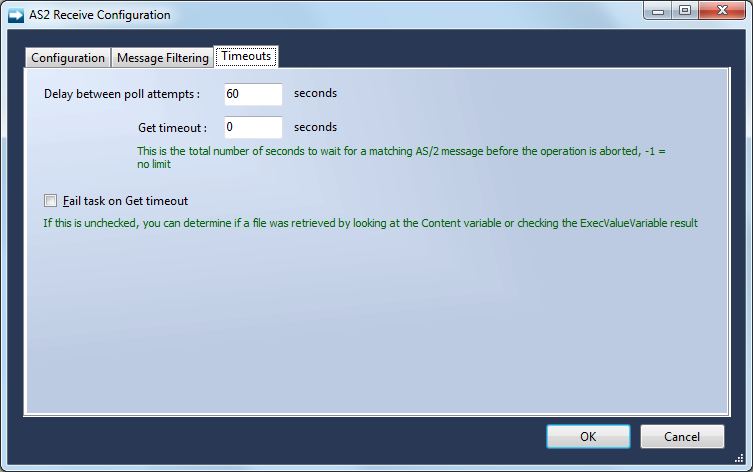
Task: Select the Timeouts tab
Action: click(x=246, y=57)
